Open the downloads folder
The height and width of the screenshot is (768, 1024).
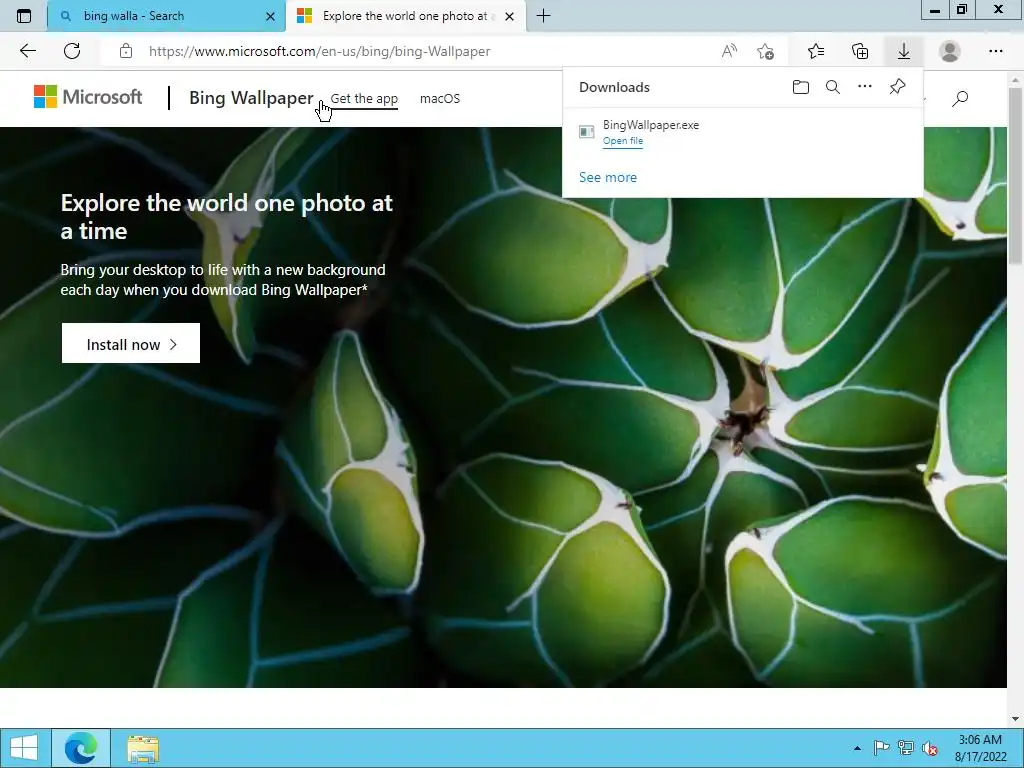click(x=801, y=87)
